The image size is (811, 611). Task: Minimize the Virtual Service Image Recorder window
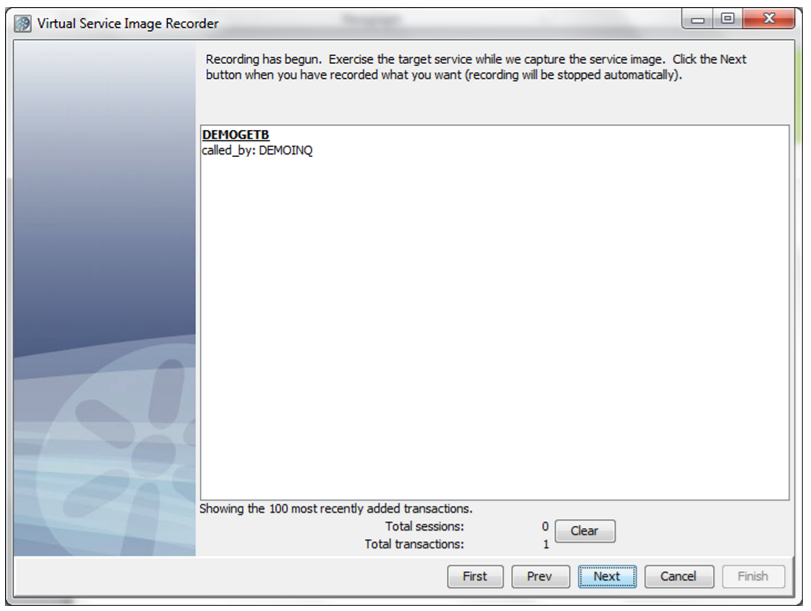tap(698, 20)
